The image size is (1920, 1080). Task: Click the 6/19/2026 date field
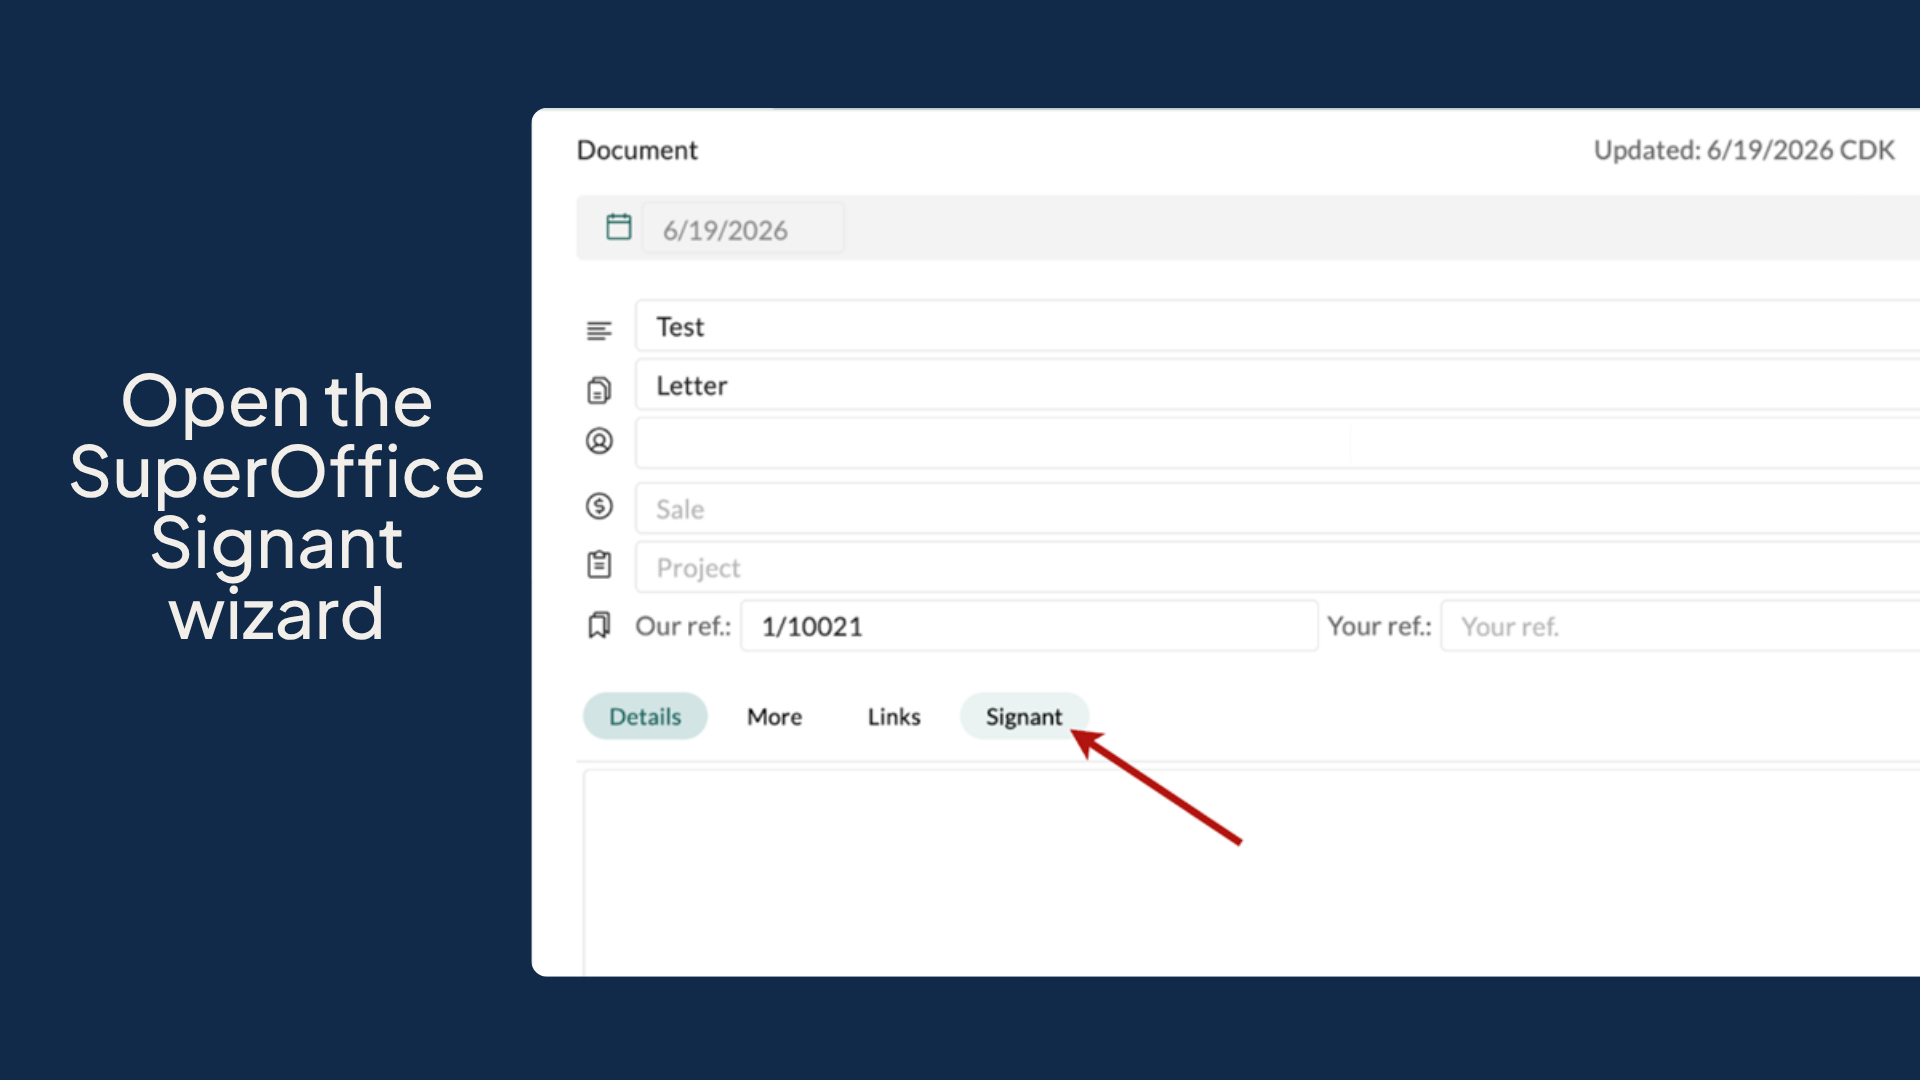(743, 229)
